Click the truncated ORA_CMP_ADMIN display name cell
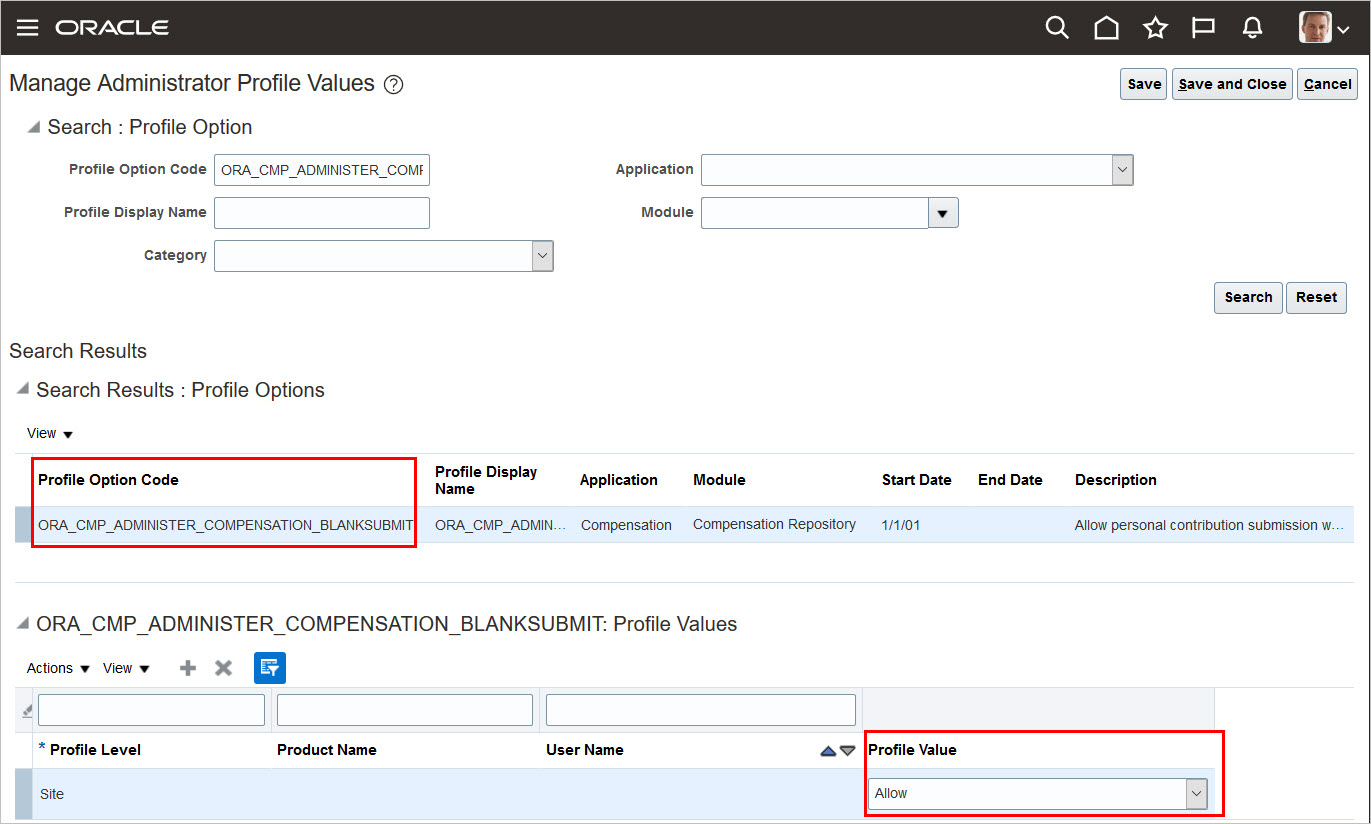The image size is (1371, 824). [500, 525]
